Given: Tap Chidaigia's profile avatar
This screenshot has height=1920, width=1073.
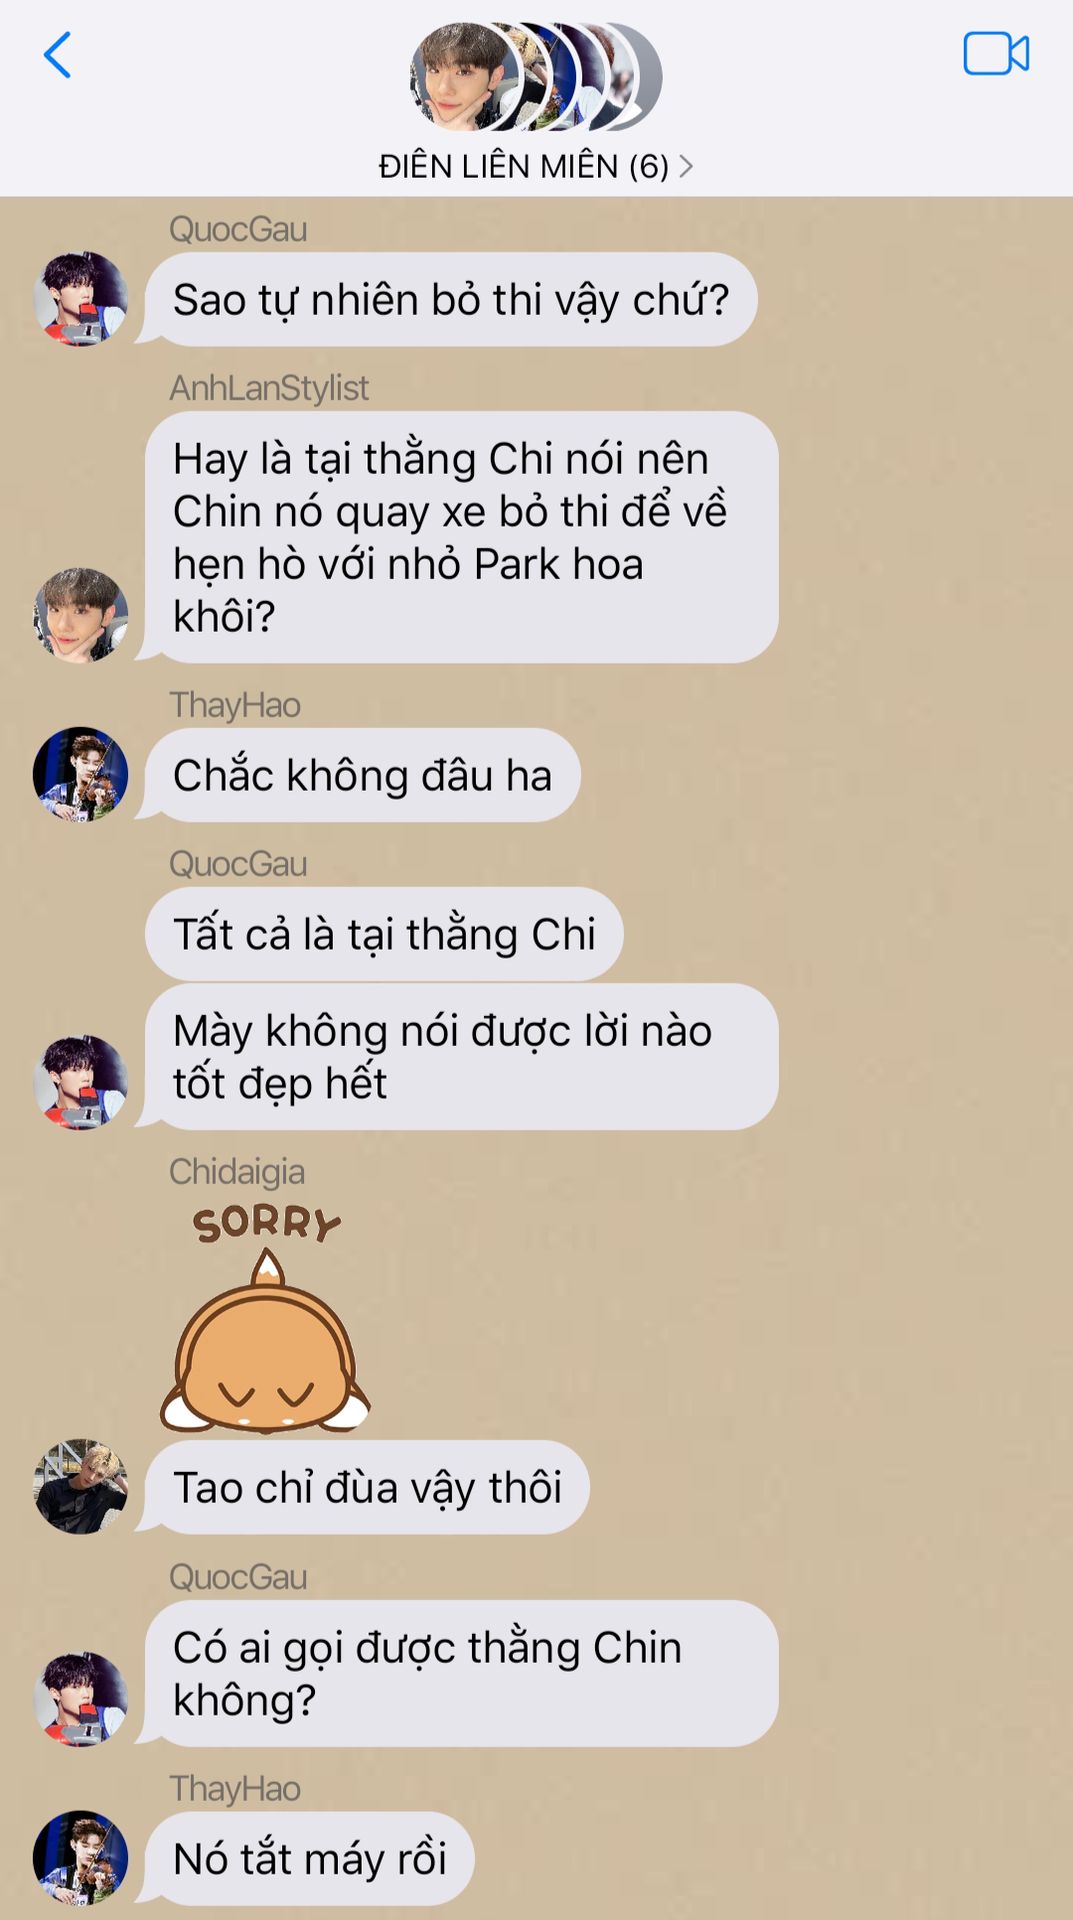Looking at the screenshot, I should tap(81, 1487).
